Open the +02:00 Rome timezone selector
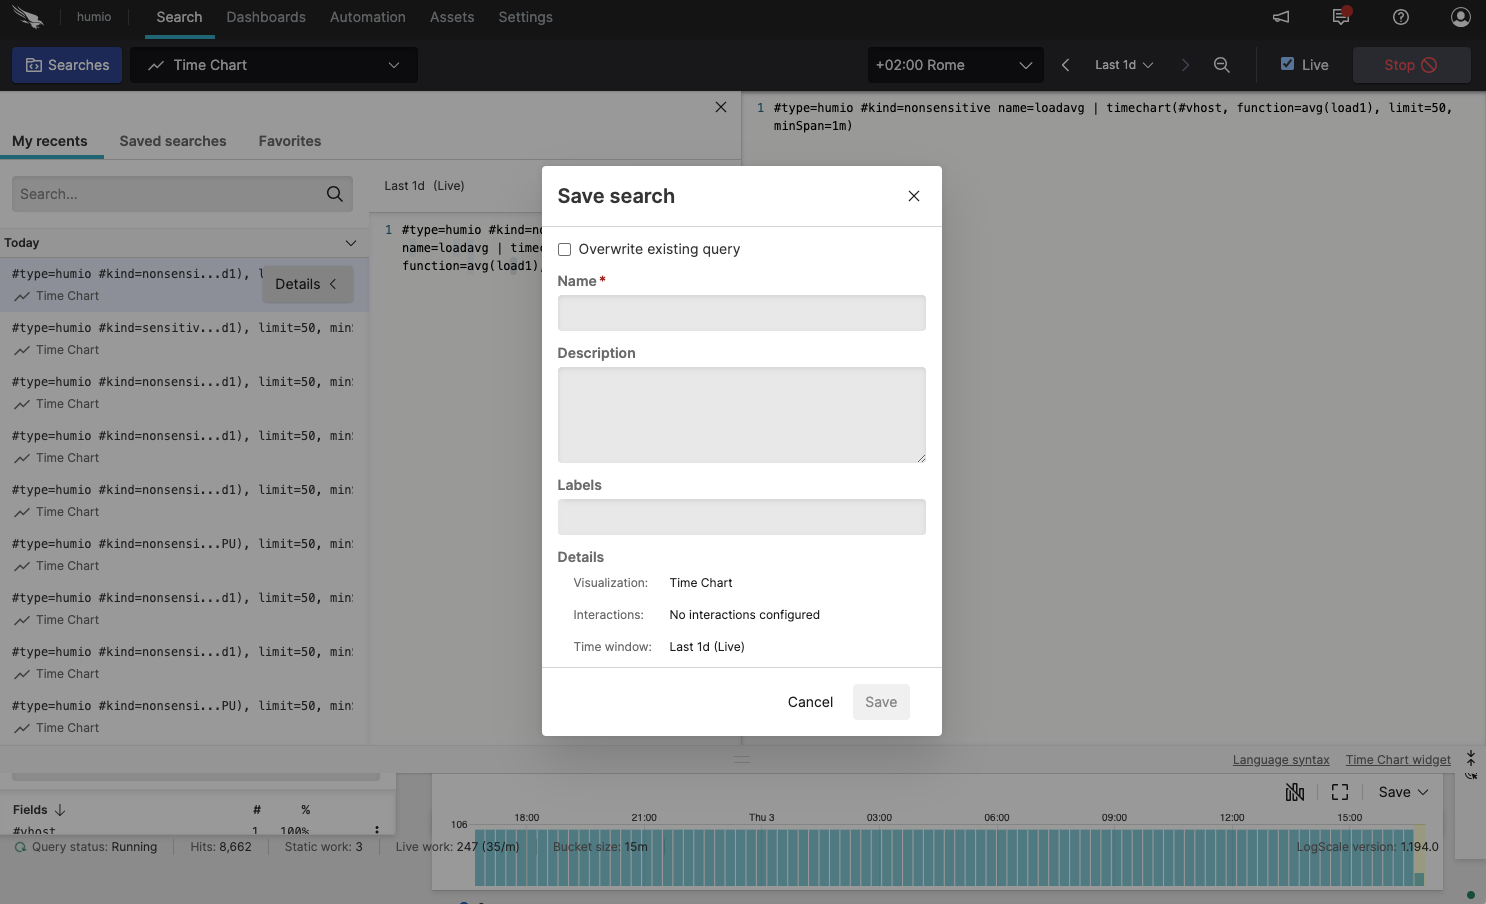The height and width of the screenshot is (904, 1486). tap(954, 64)
